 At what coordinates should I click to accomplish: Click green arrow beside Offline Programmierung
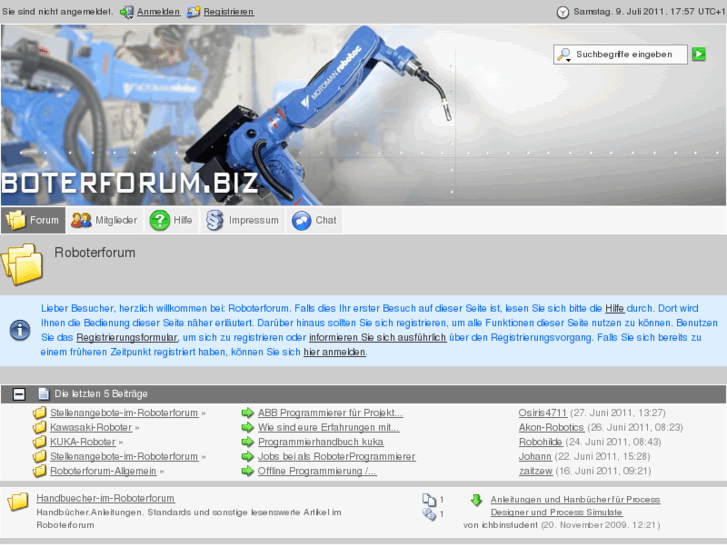(248, 471)
